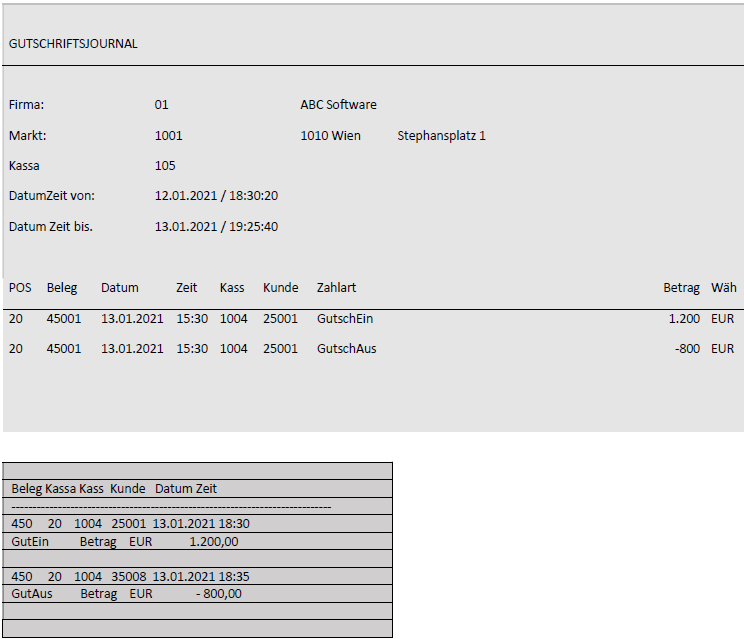The height and width of the screenshot is (639, 744).
Task: Select start timestamp 12.01.2021 / 18:30:20
Action: [216, 196]
